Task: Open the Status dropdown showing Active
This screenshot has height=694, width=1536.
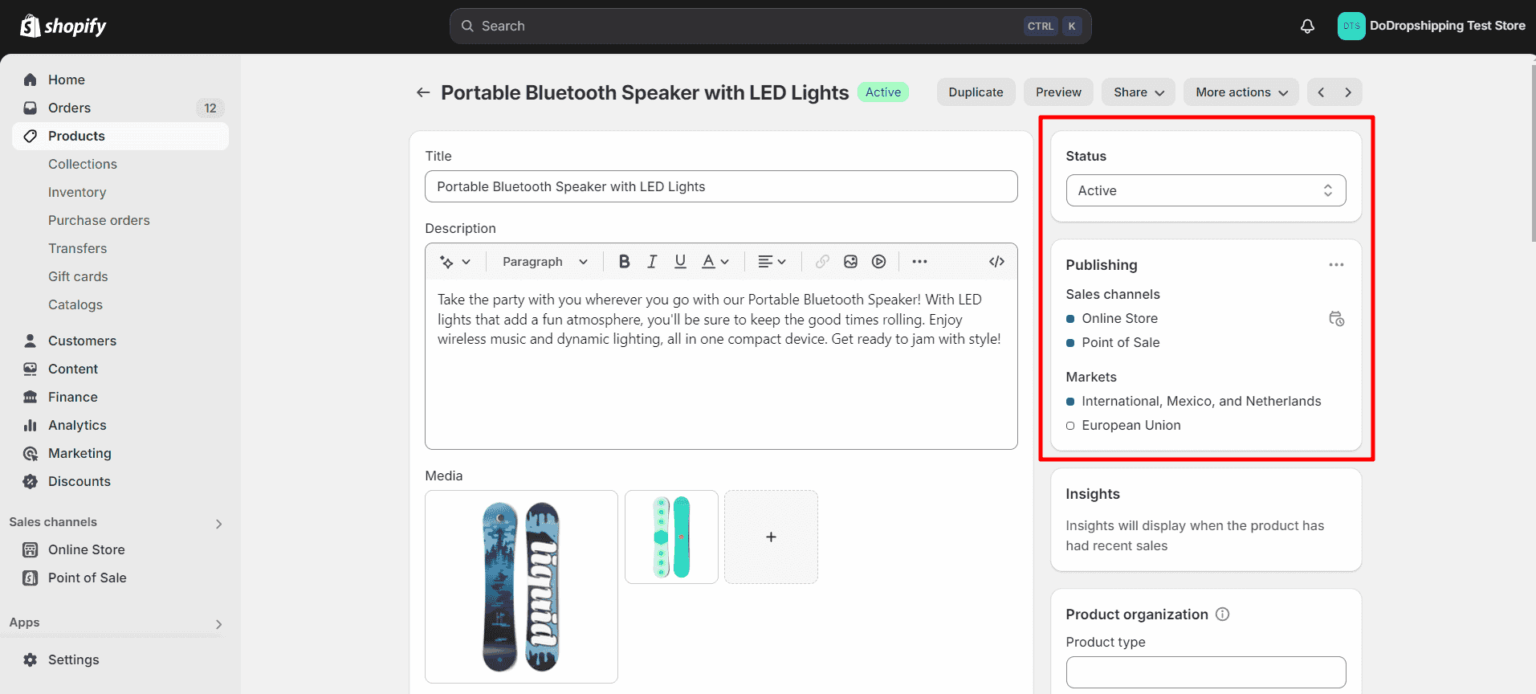Action: pyautogui.click(x=1205, y=190)
